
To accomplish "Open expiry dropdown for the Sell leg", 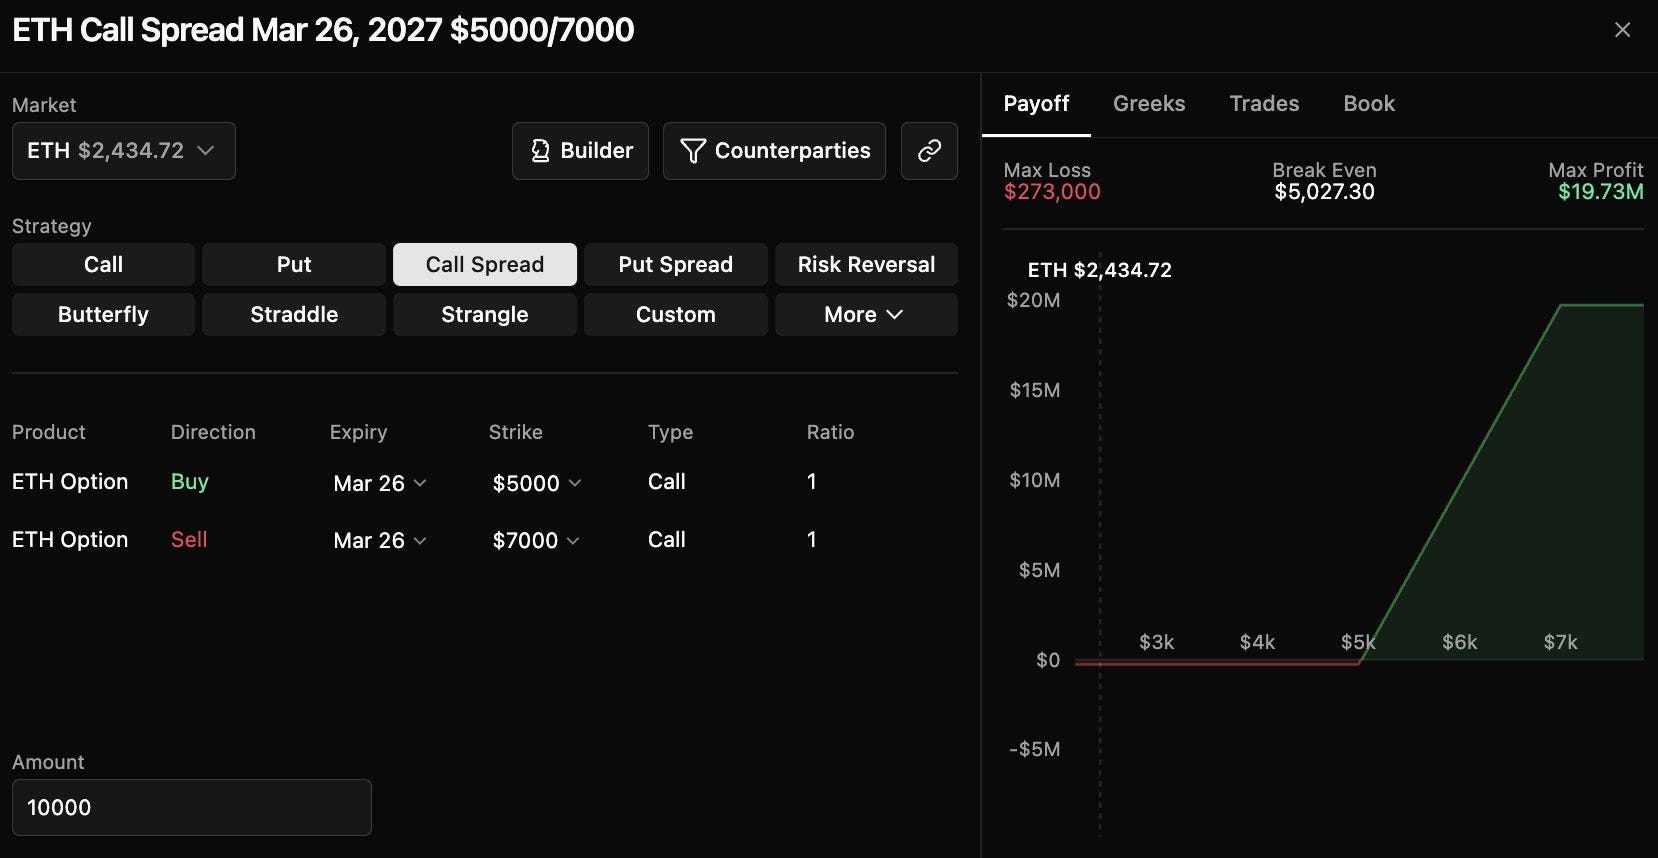I will [x=380, y=540].
